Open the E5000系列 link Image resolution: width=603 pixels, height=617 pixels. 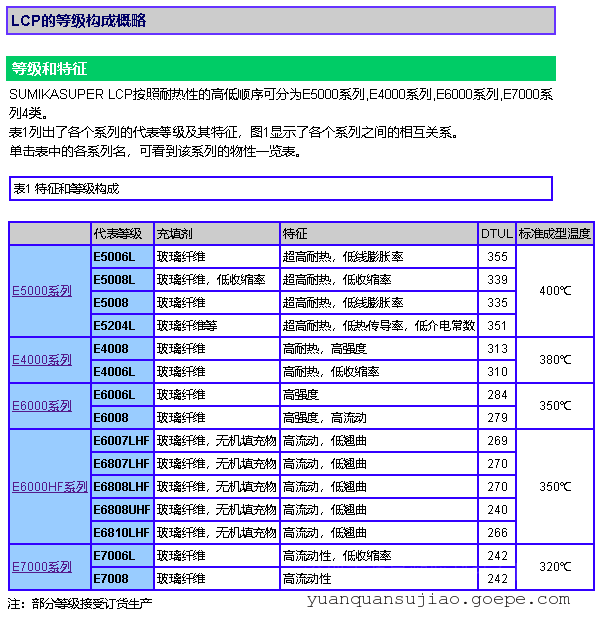click(42, 291)
